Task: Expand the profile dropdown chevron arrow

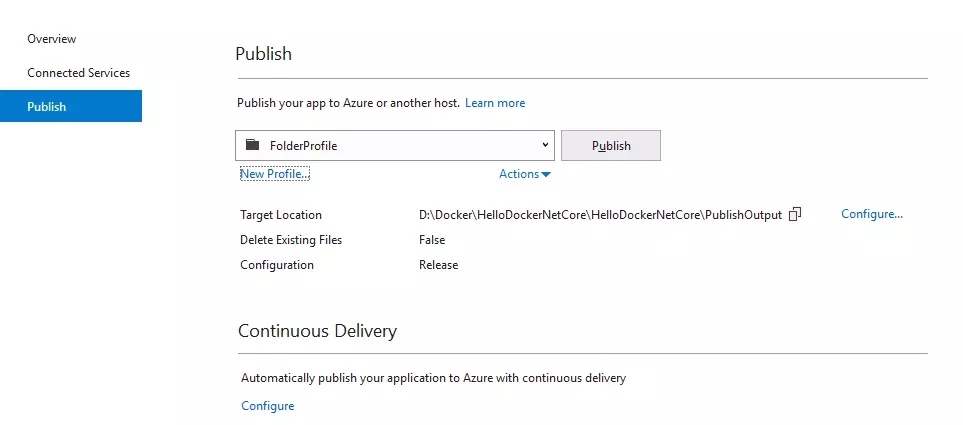Action: (545, 145)
